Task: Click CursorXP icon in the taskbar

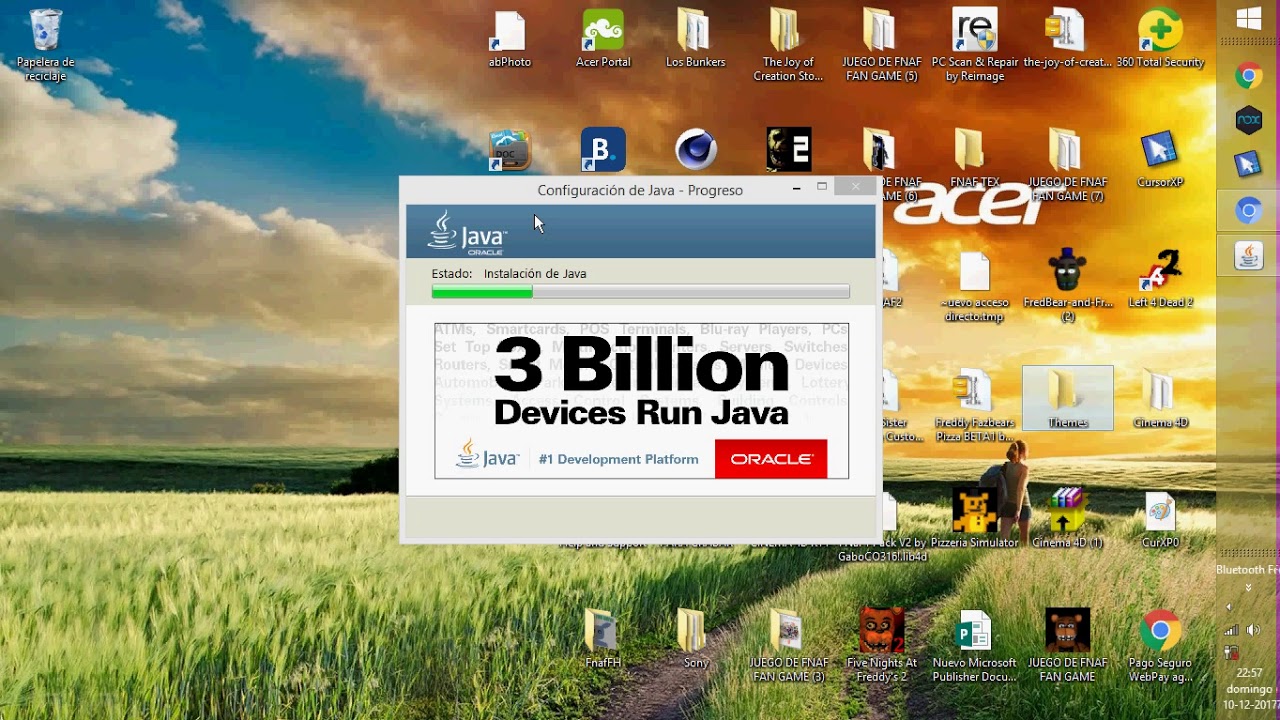Action: [x=1248, y=164]
